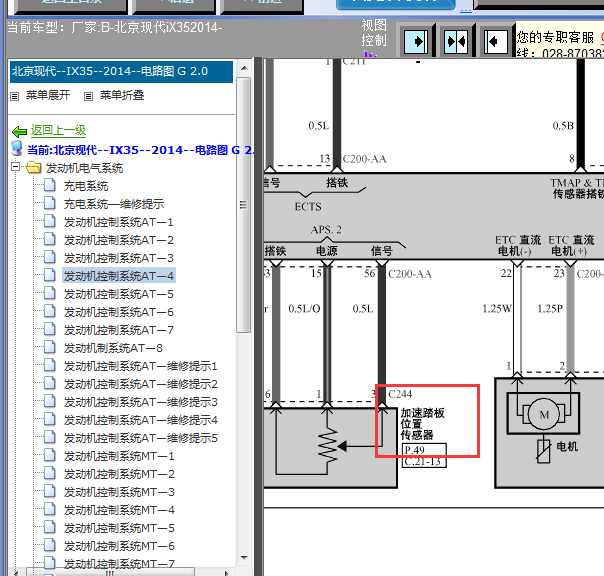Open 发动机控制系统AT—5
This screenshot has height=576, width=604.
[119, 294]
